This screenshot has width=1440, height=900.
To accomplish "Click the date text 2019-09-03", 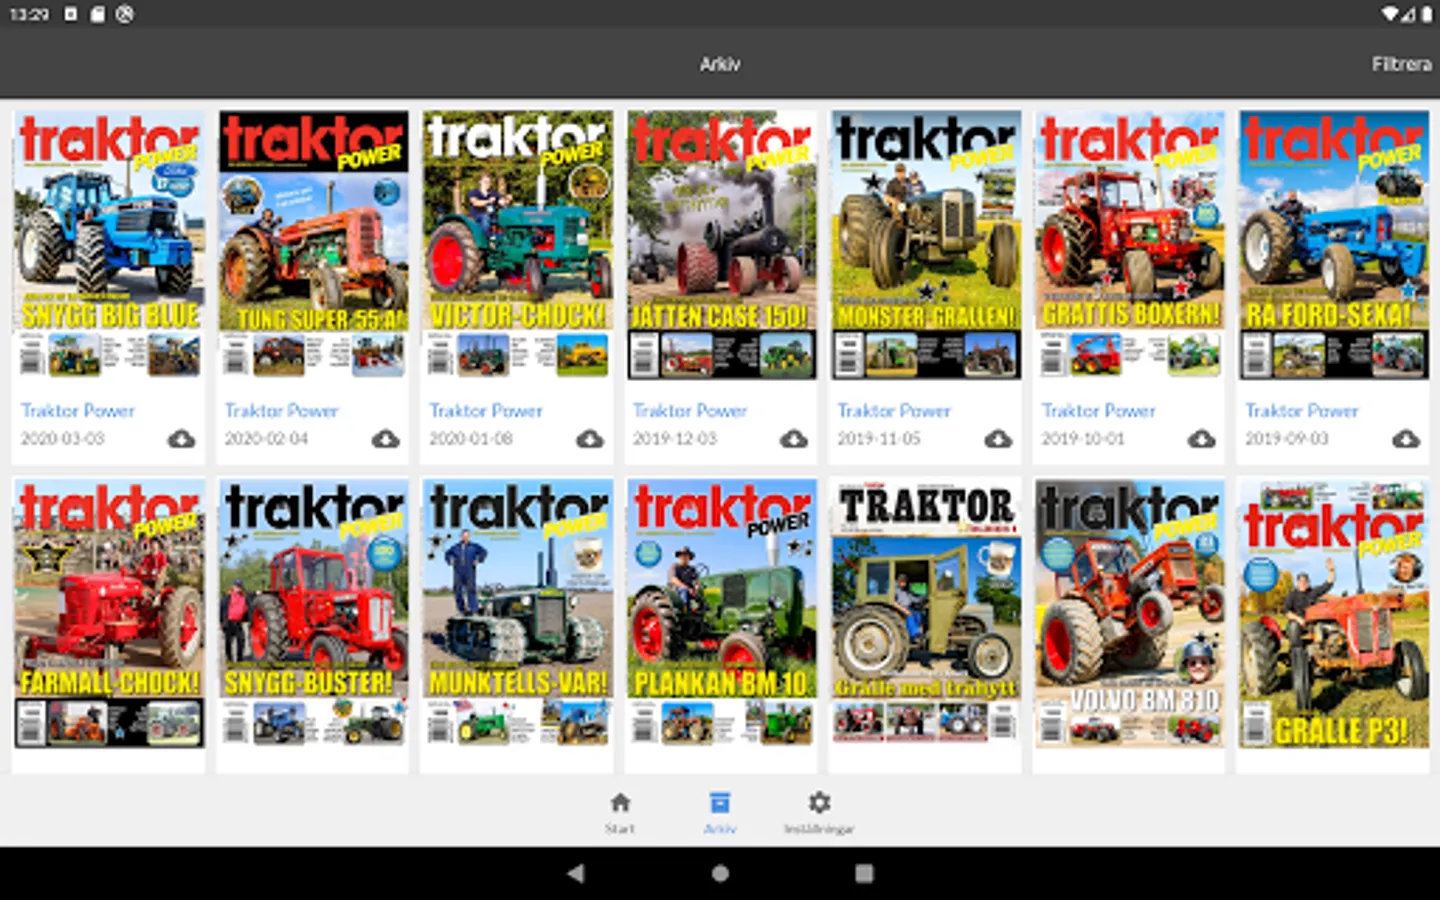I will [1287, 439].
